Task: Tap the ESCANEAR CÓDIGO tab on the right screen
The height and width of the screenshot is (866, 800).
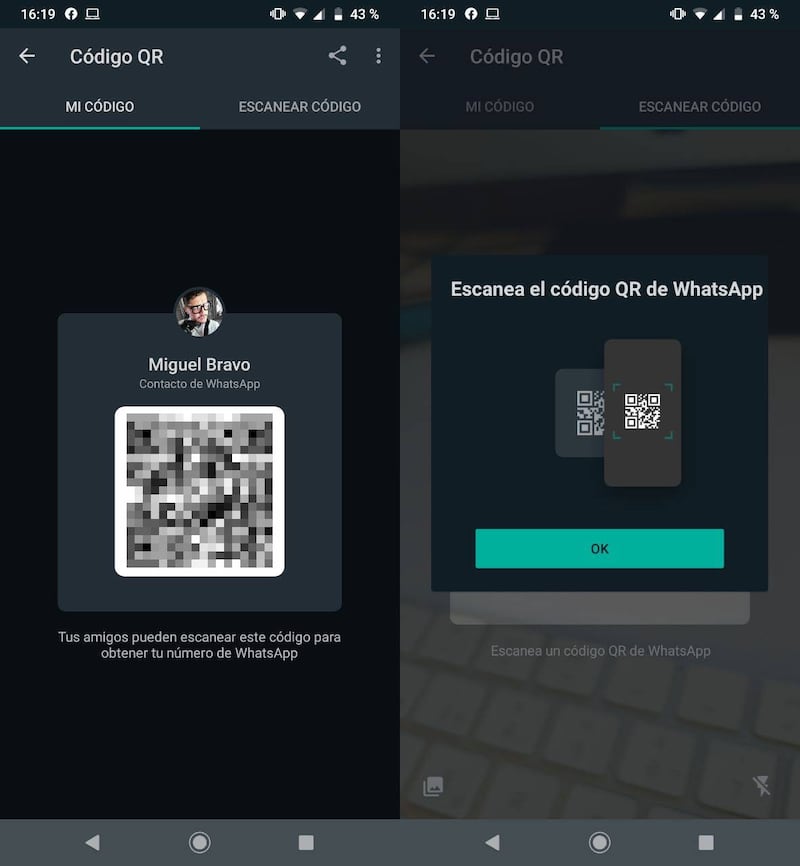Action: [700, 107]
